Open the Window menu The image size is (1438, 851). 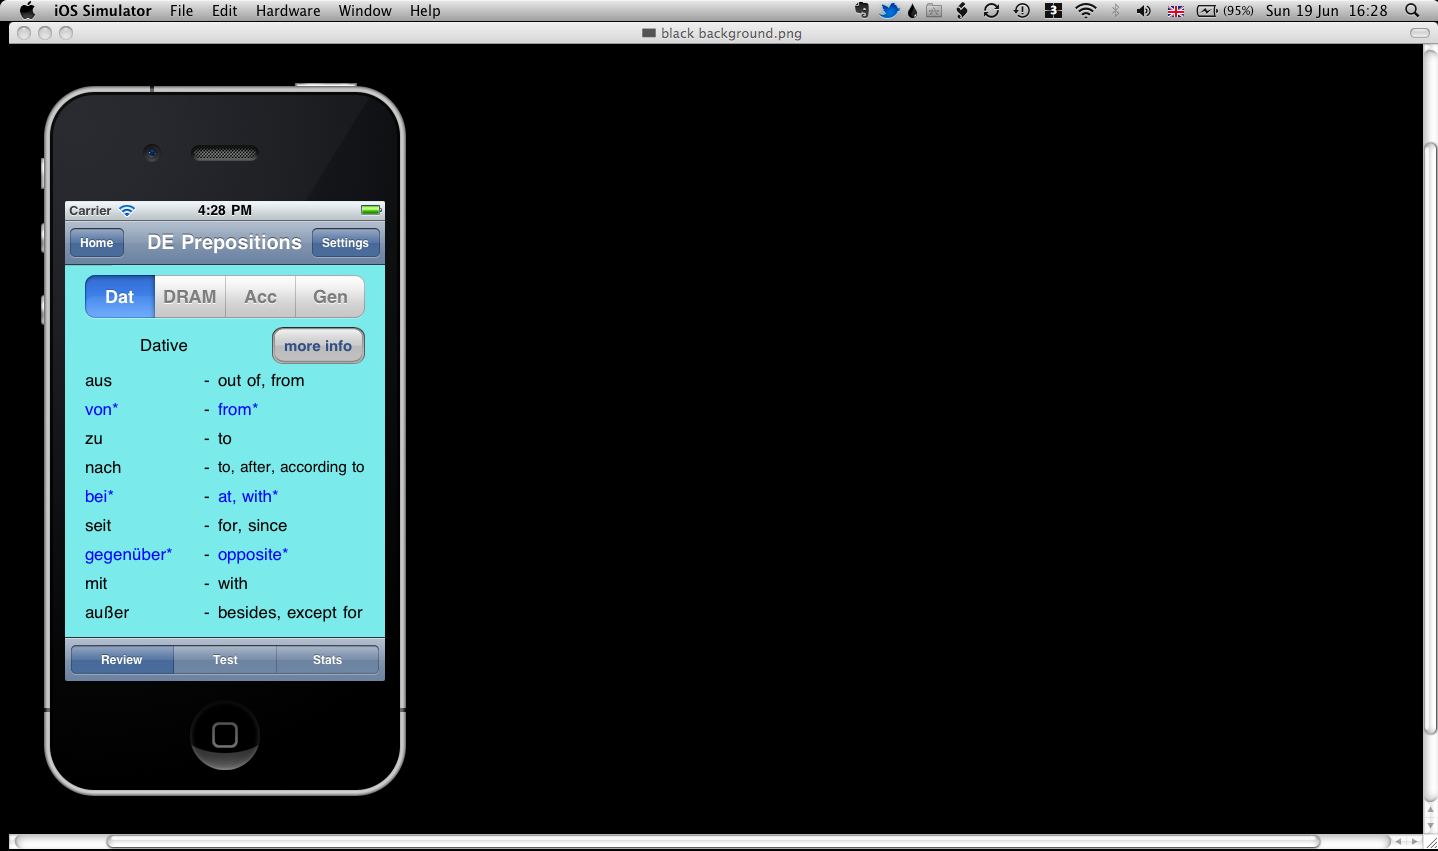(x=364, y=11)
